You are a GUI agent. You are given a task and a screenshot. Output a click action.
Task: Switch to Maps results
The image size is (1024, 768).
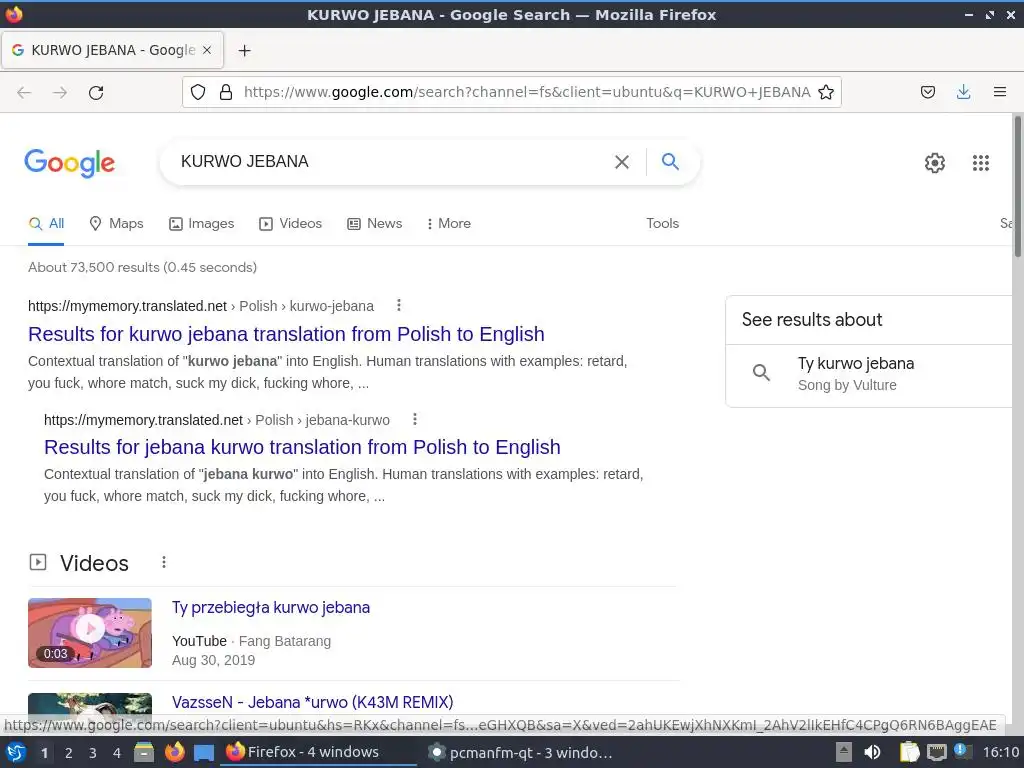[x=116, y=223]
